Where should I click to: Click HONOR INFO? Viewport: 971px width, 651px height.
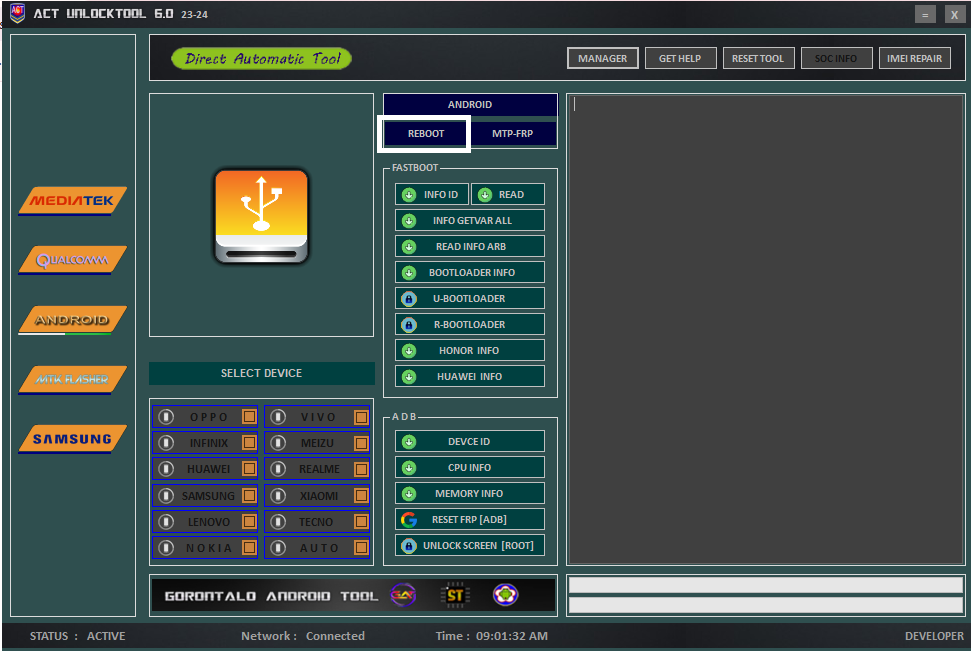click(x=470, y=351)
